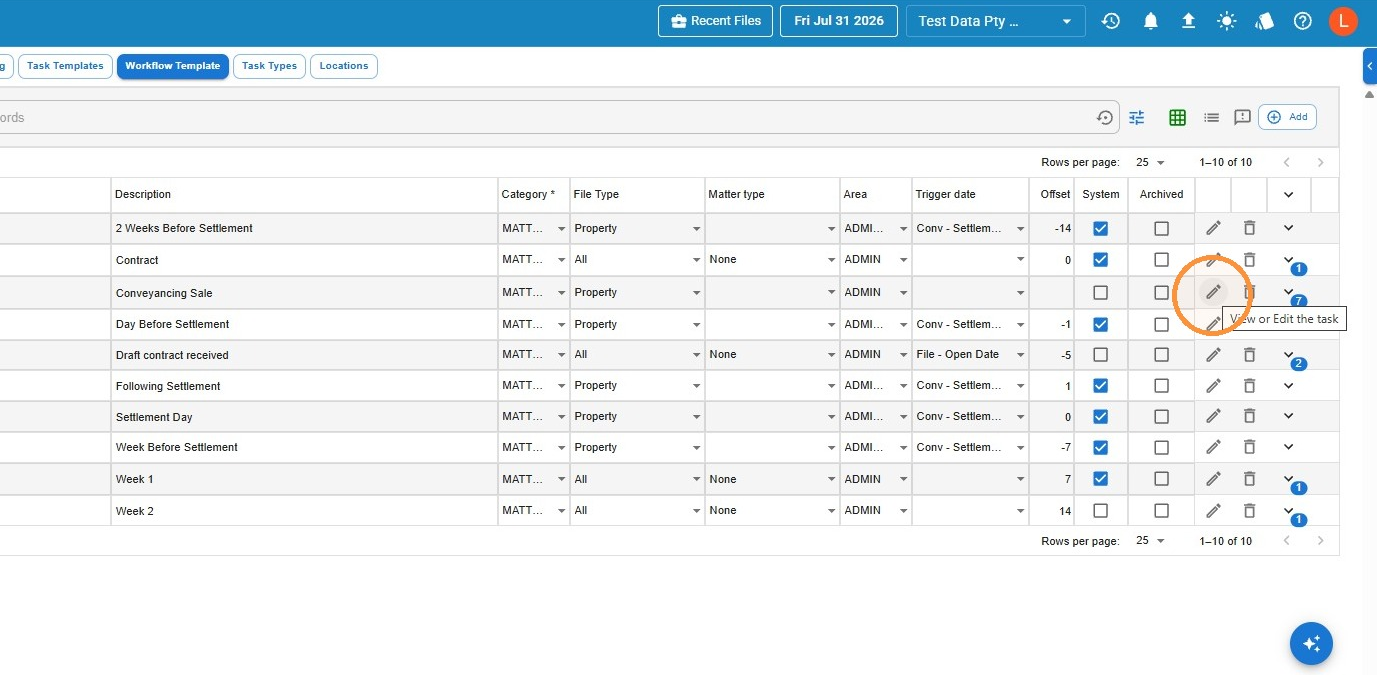Click the Offset value -14 cell

click(x=1052, y=228)
